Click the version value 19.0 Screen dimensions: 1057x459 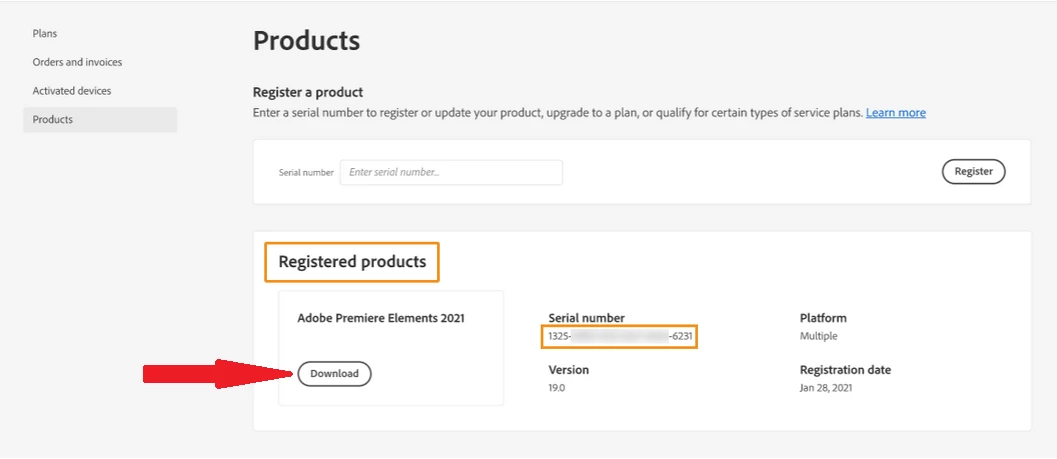[558, 388]
